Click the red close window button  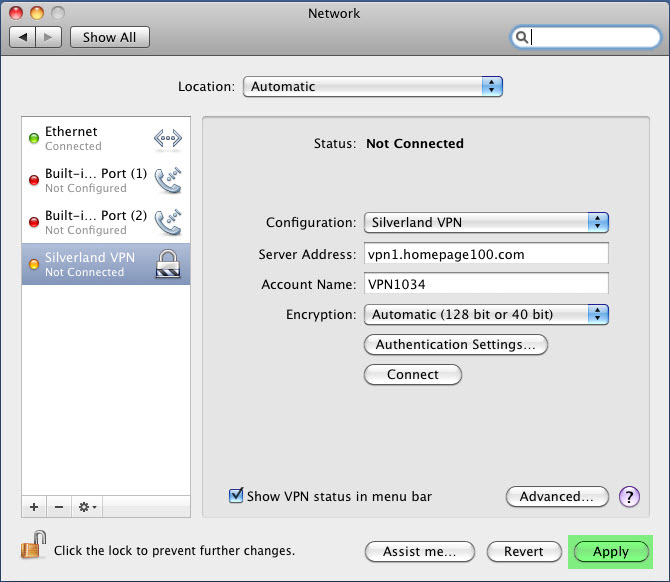16,13
